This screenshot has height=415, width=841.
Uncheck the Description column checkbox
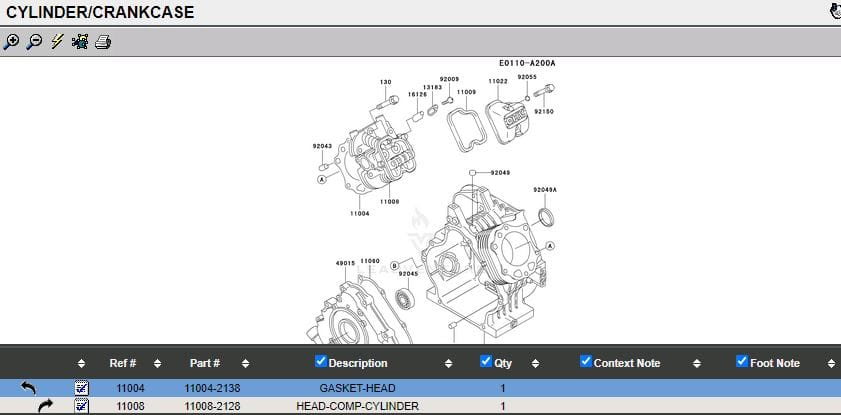pyautogui.click(x=321, y=362)
